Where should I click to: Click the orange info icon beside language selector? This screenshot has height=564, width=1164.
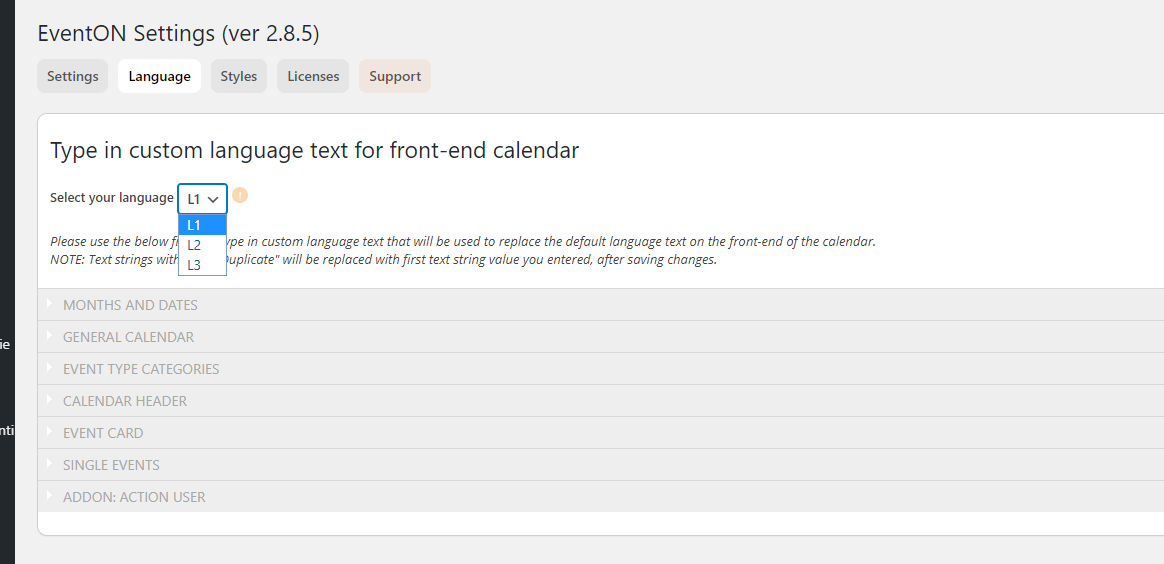[x=240, y=195]
